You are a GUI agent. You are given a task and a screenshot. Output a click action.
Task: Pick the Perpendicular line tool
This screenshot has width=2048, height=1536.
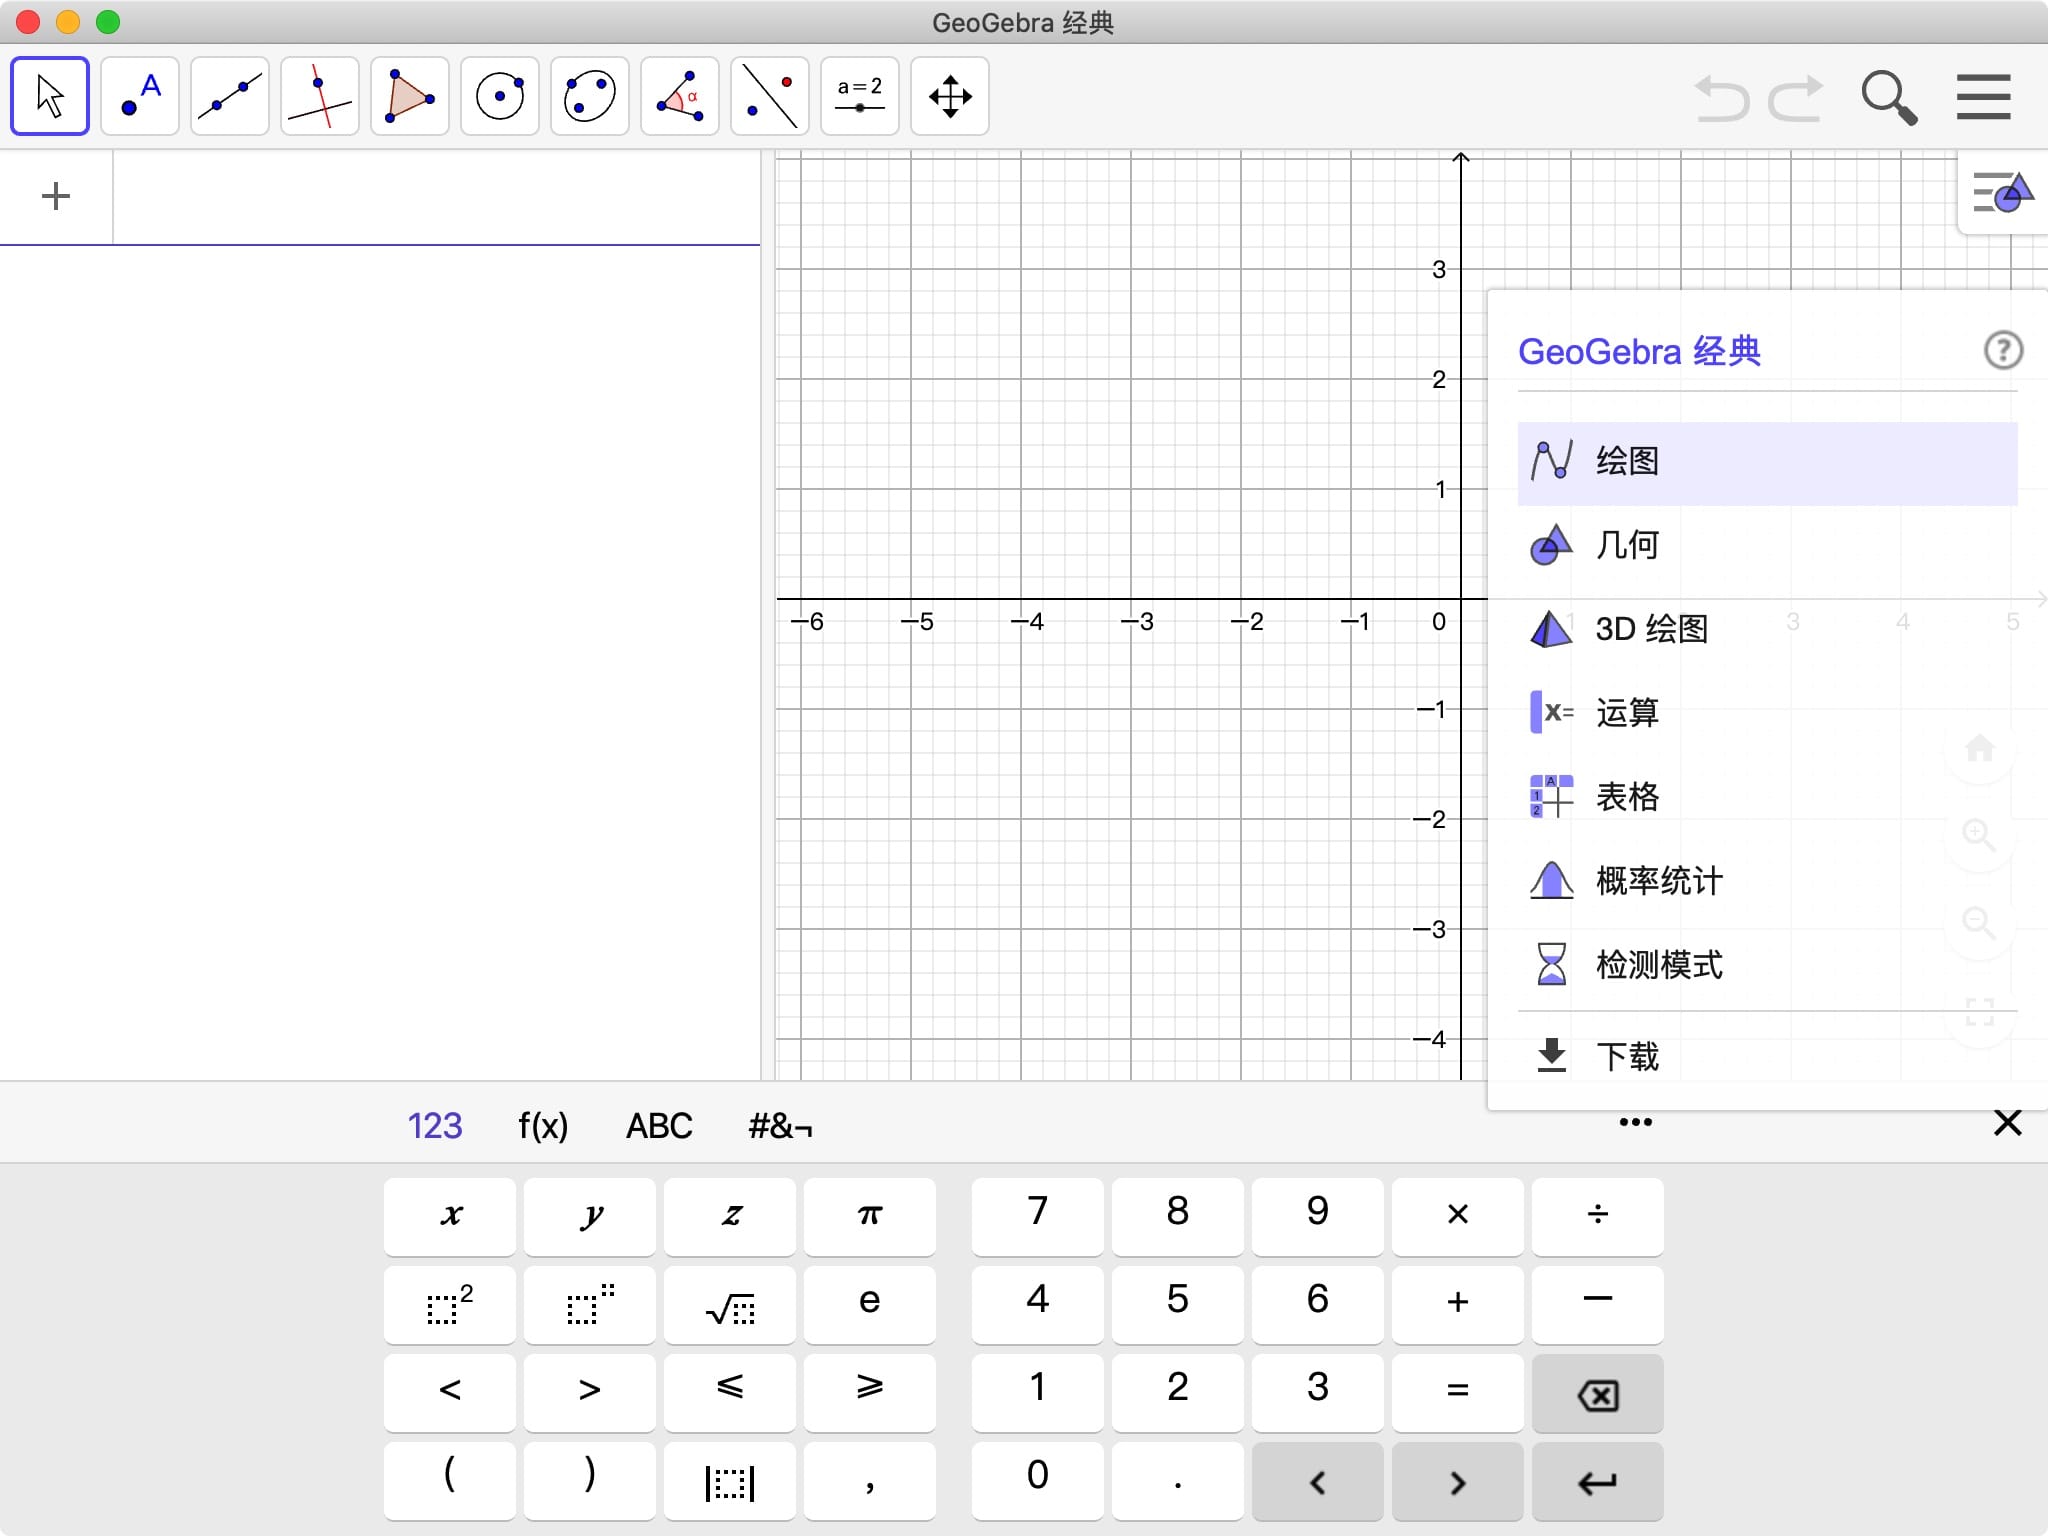[320, 97]
